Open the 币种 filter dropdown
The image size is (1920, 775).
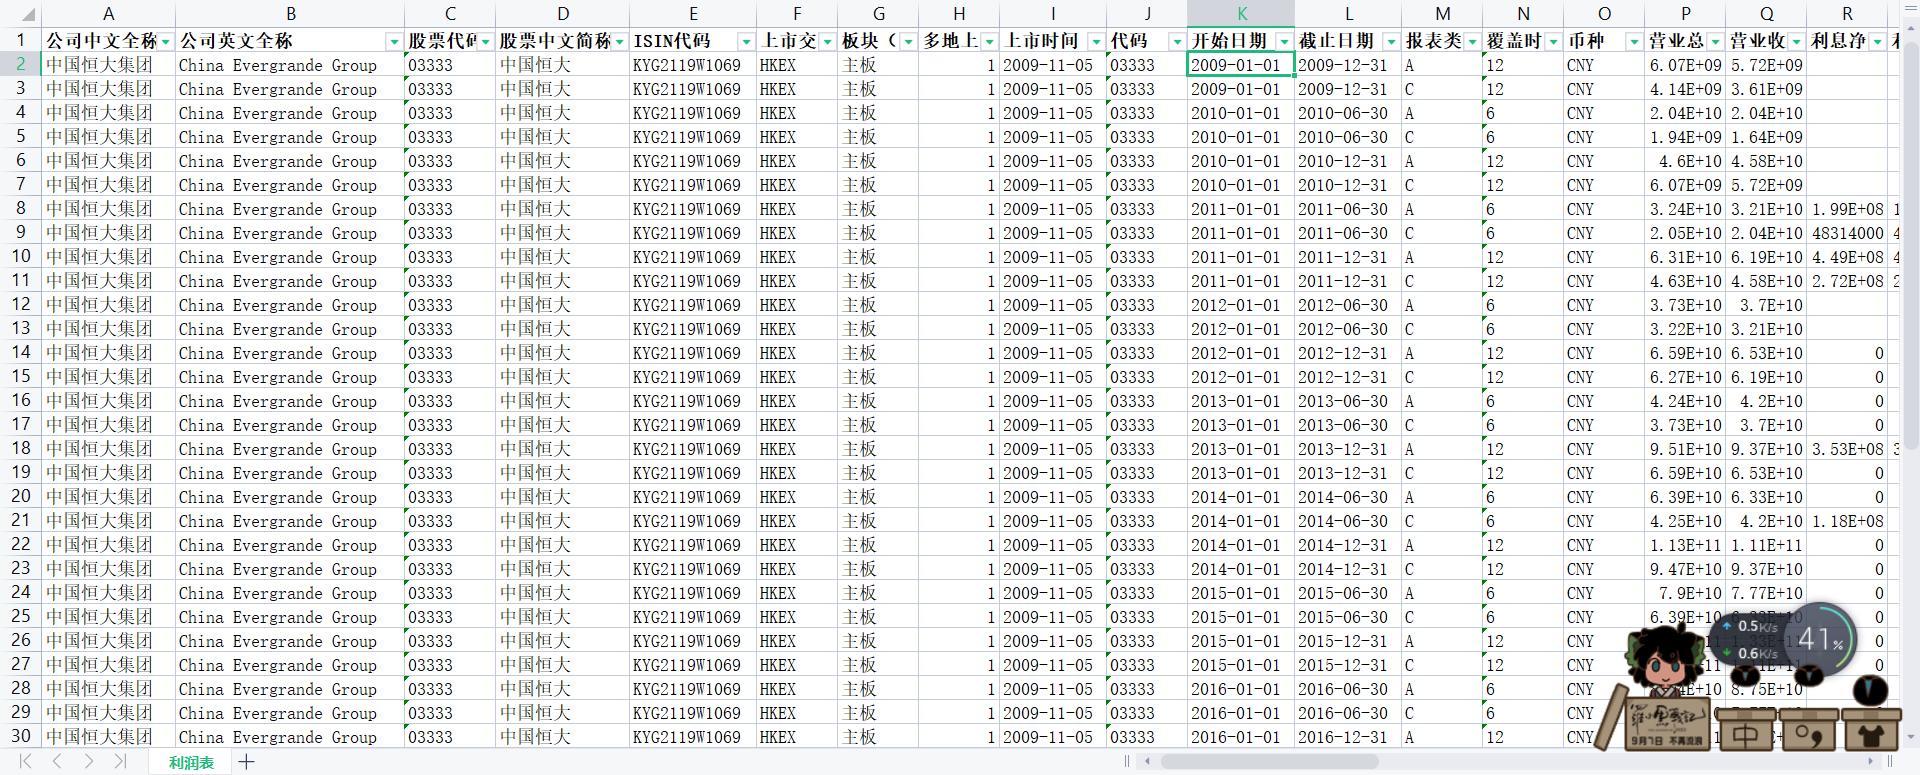click(1634, 41)
